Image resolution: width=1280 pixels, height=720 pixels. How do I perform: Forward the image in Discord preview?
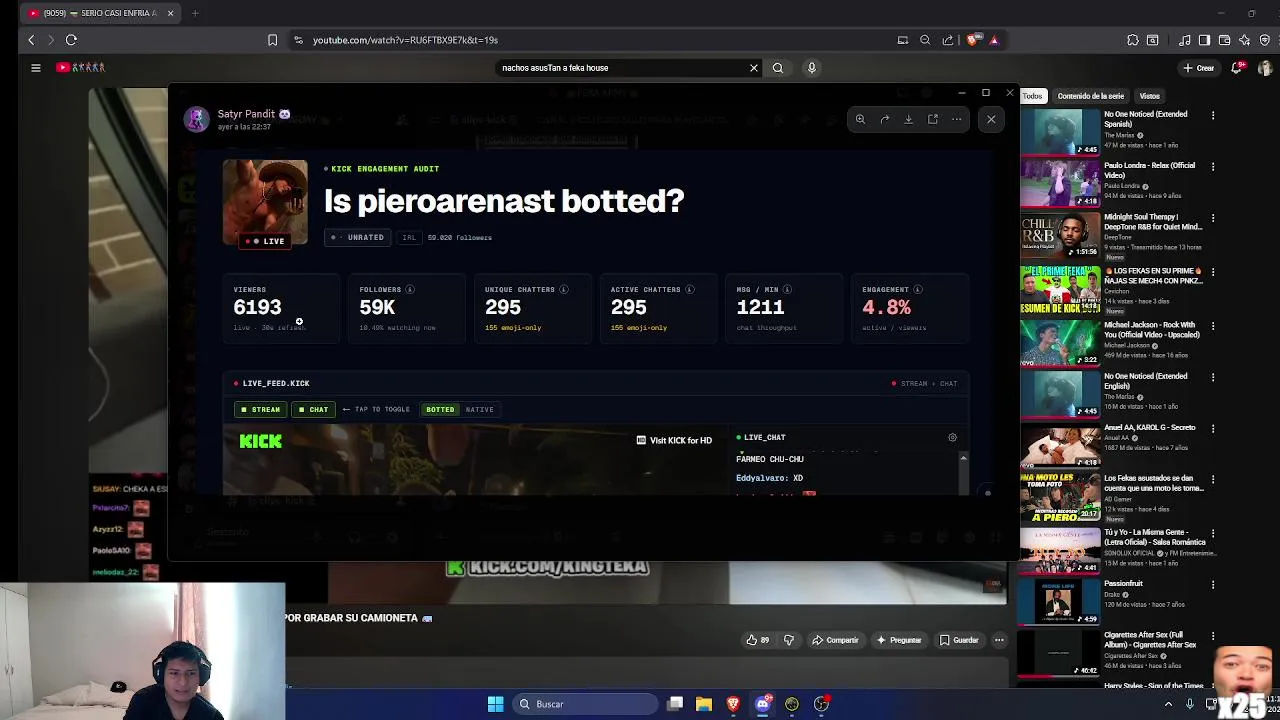click(x=885, y=119)
